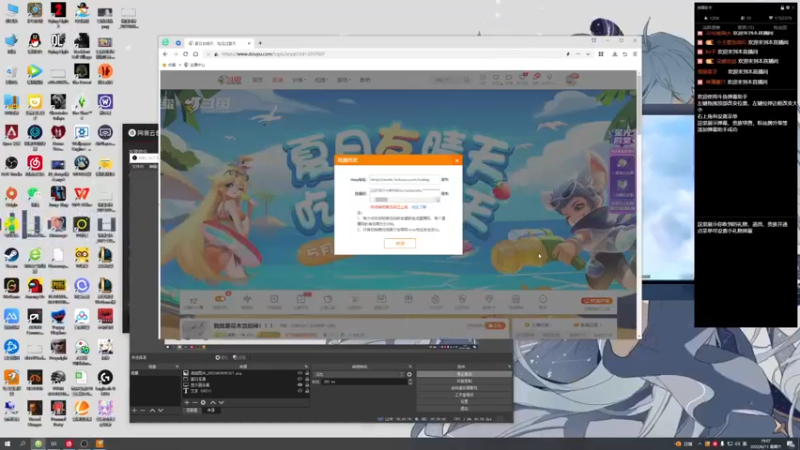Open Settings from the OBS controls list

point(464,402)
